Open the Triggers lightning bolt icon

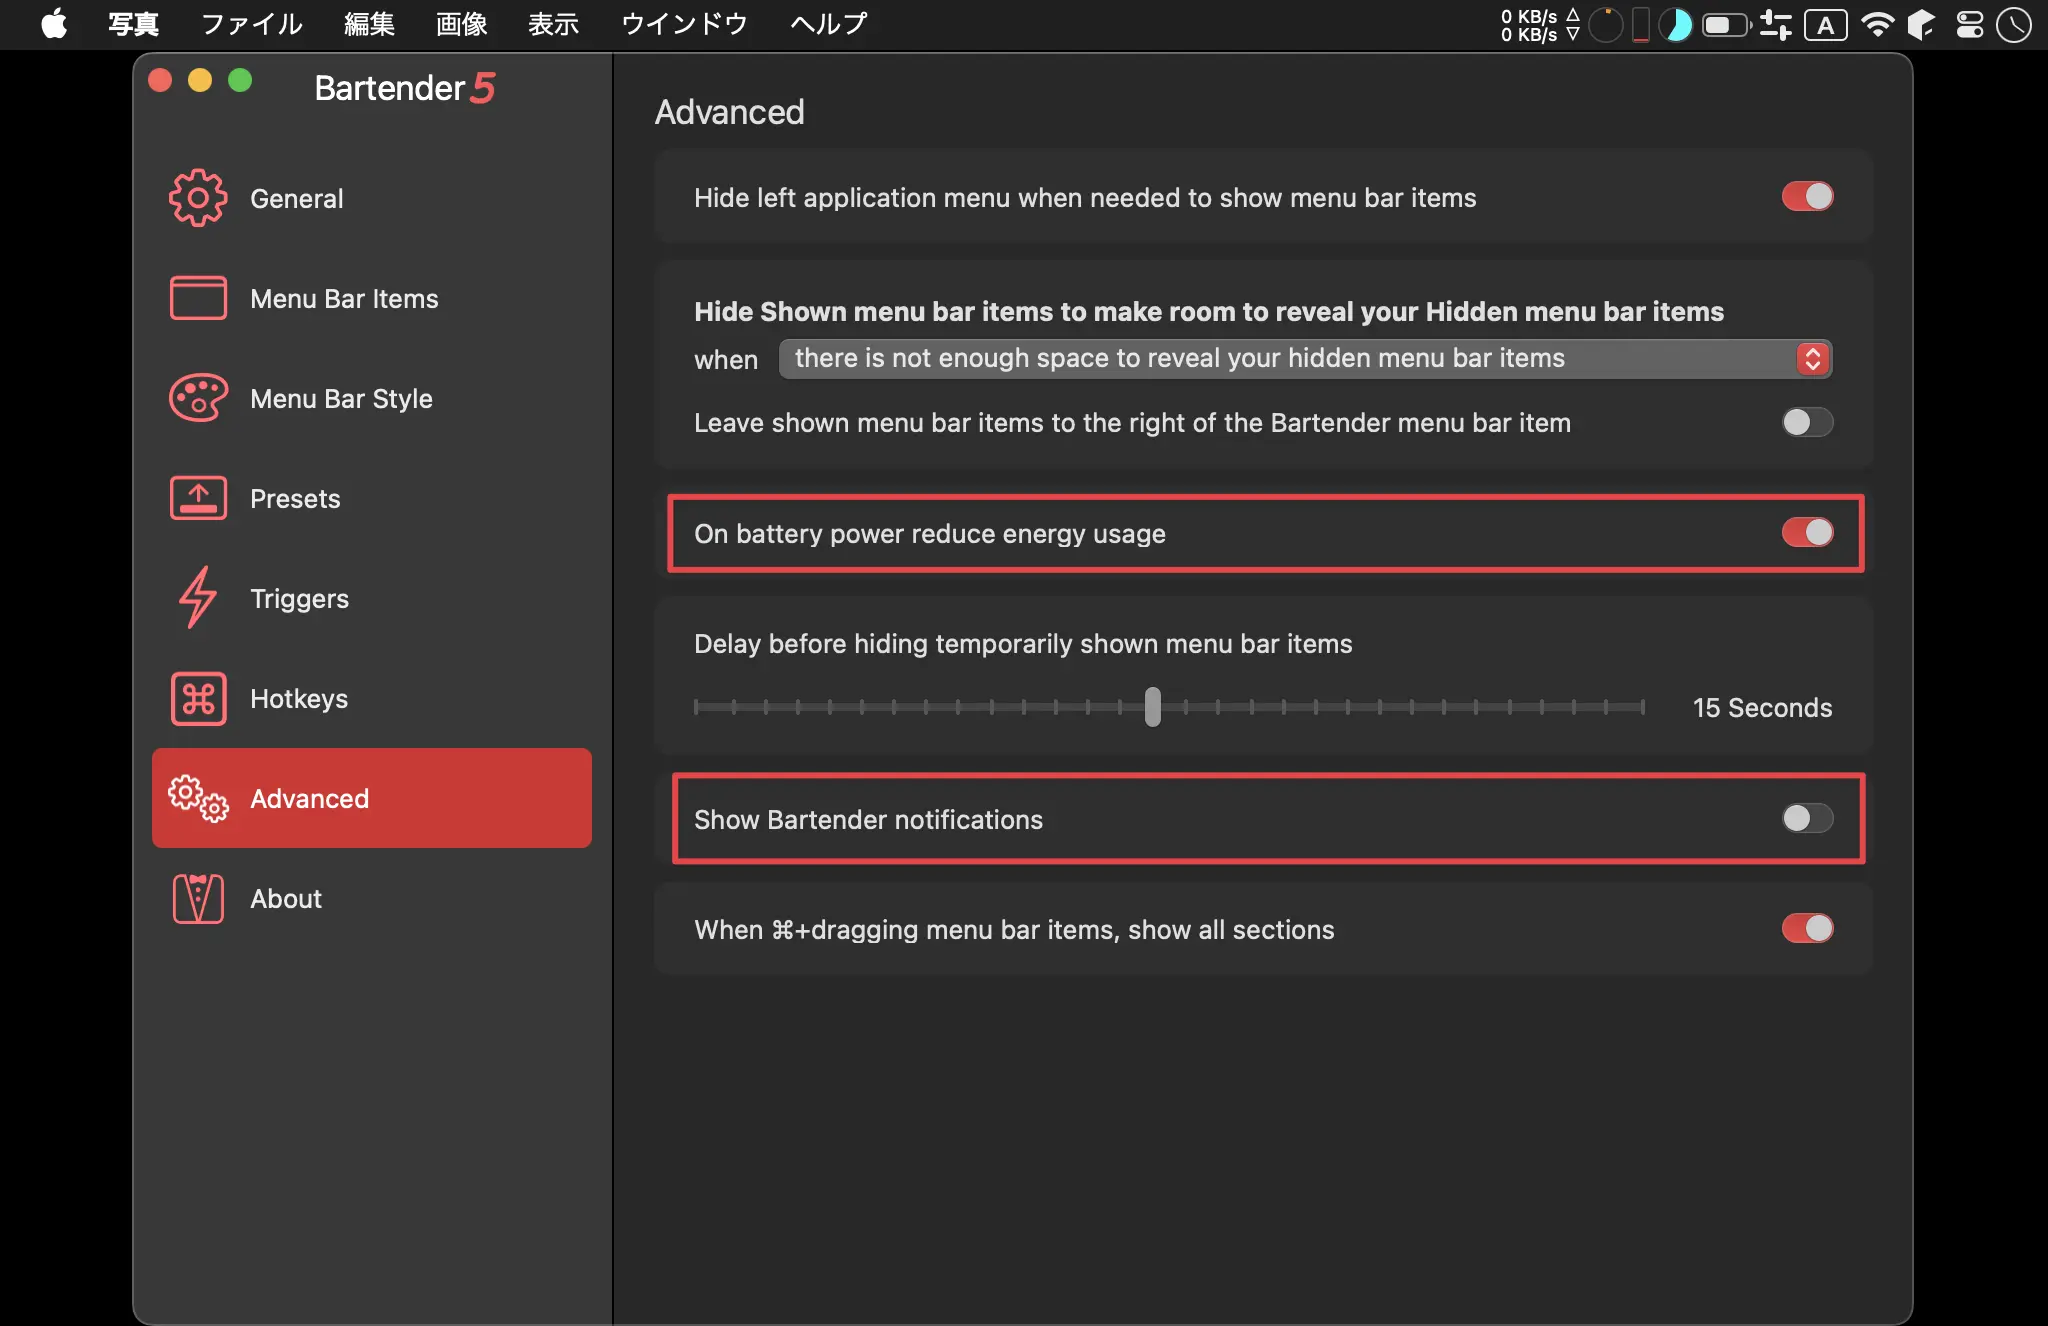198,598
